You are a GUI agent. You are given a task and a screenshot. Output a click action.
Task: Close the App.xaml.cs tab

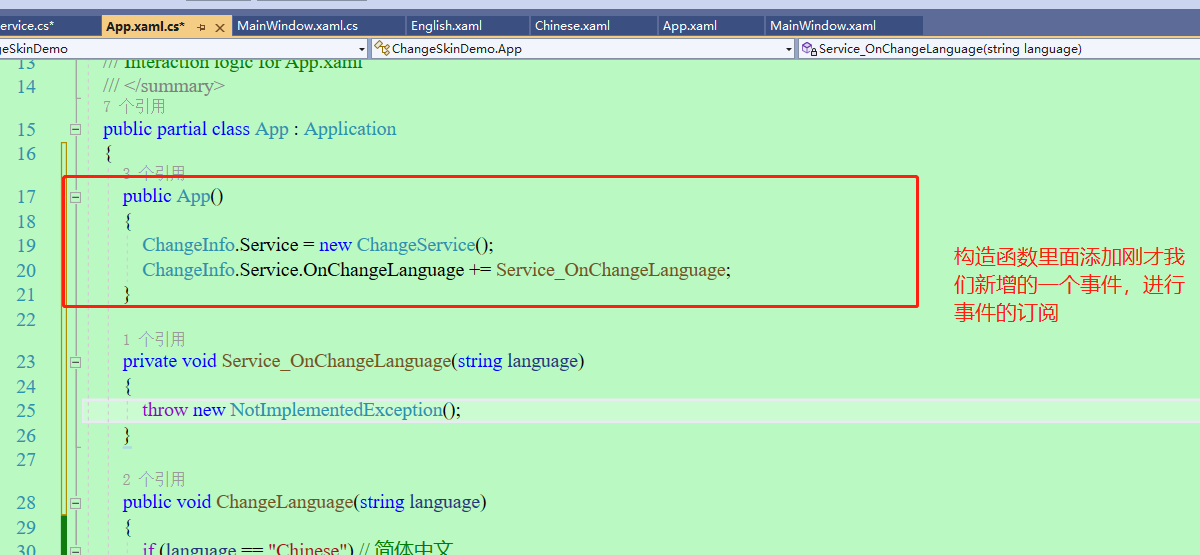220,27
